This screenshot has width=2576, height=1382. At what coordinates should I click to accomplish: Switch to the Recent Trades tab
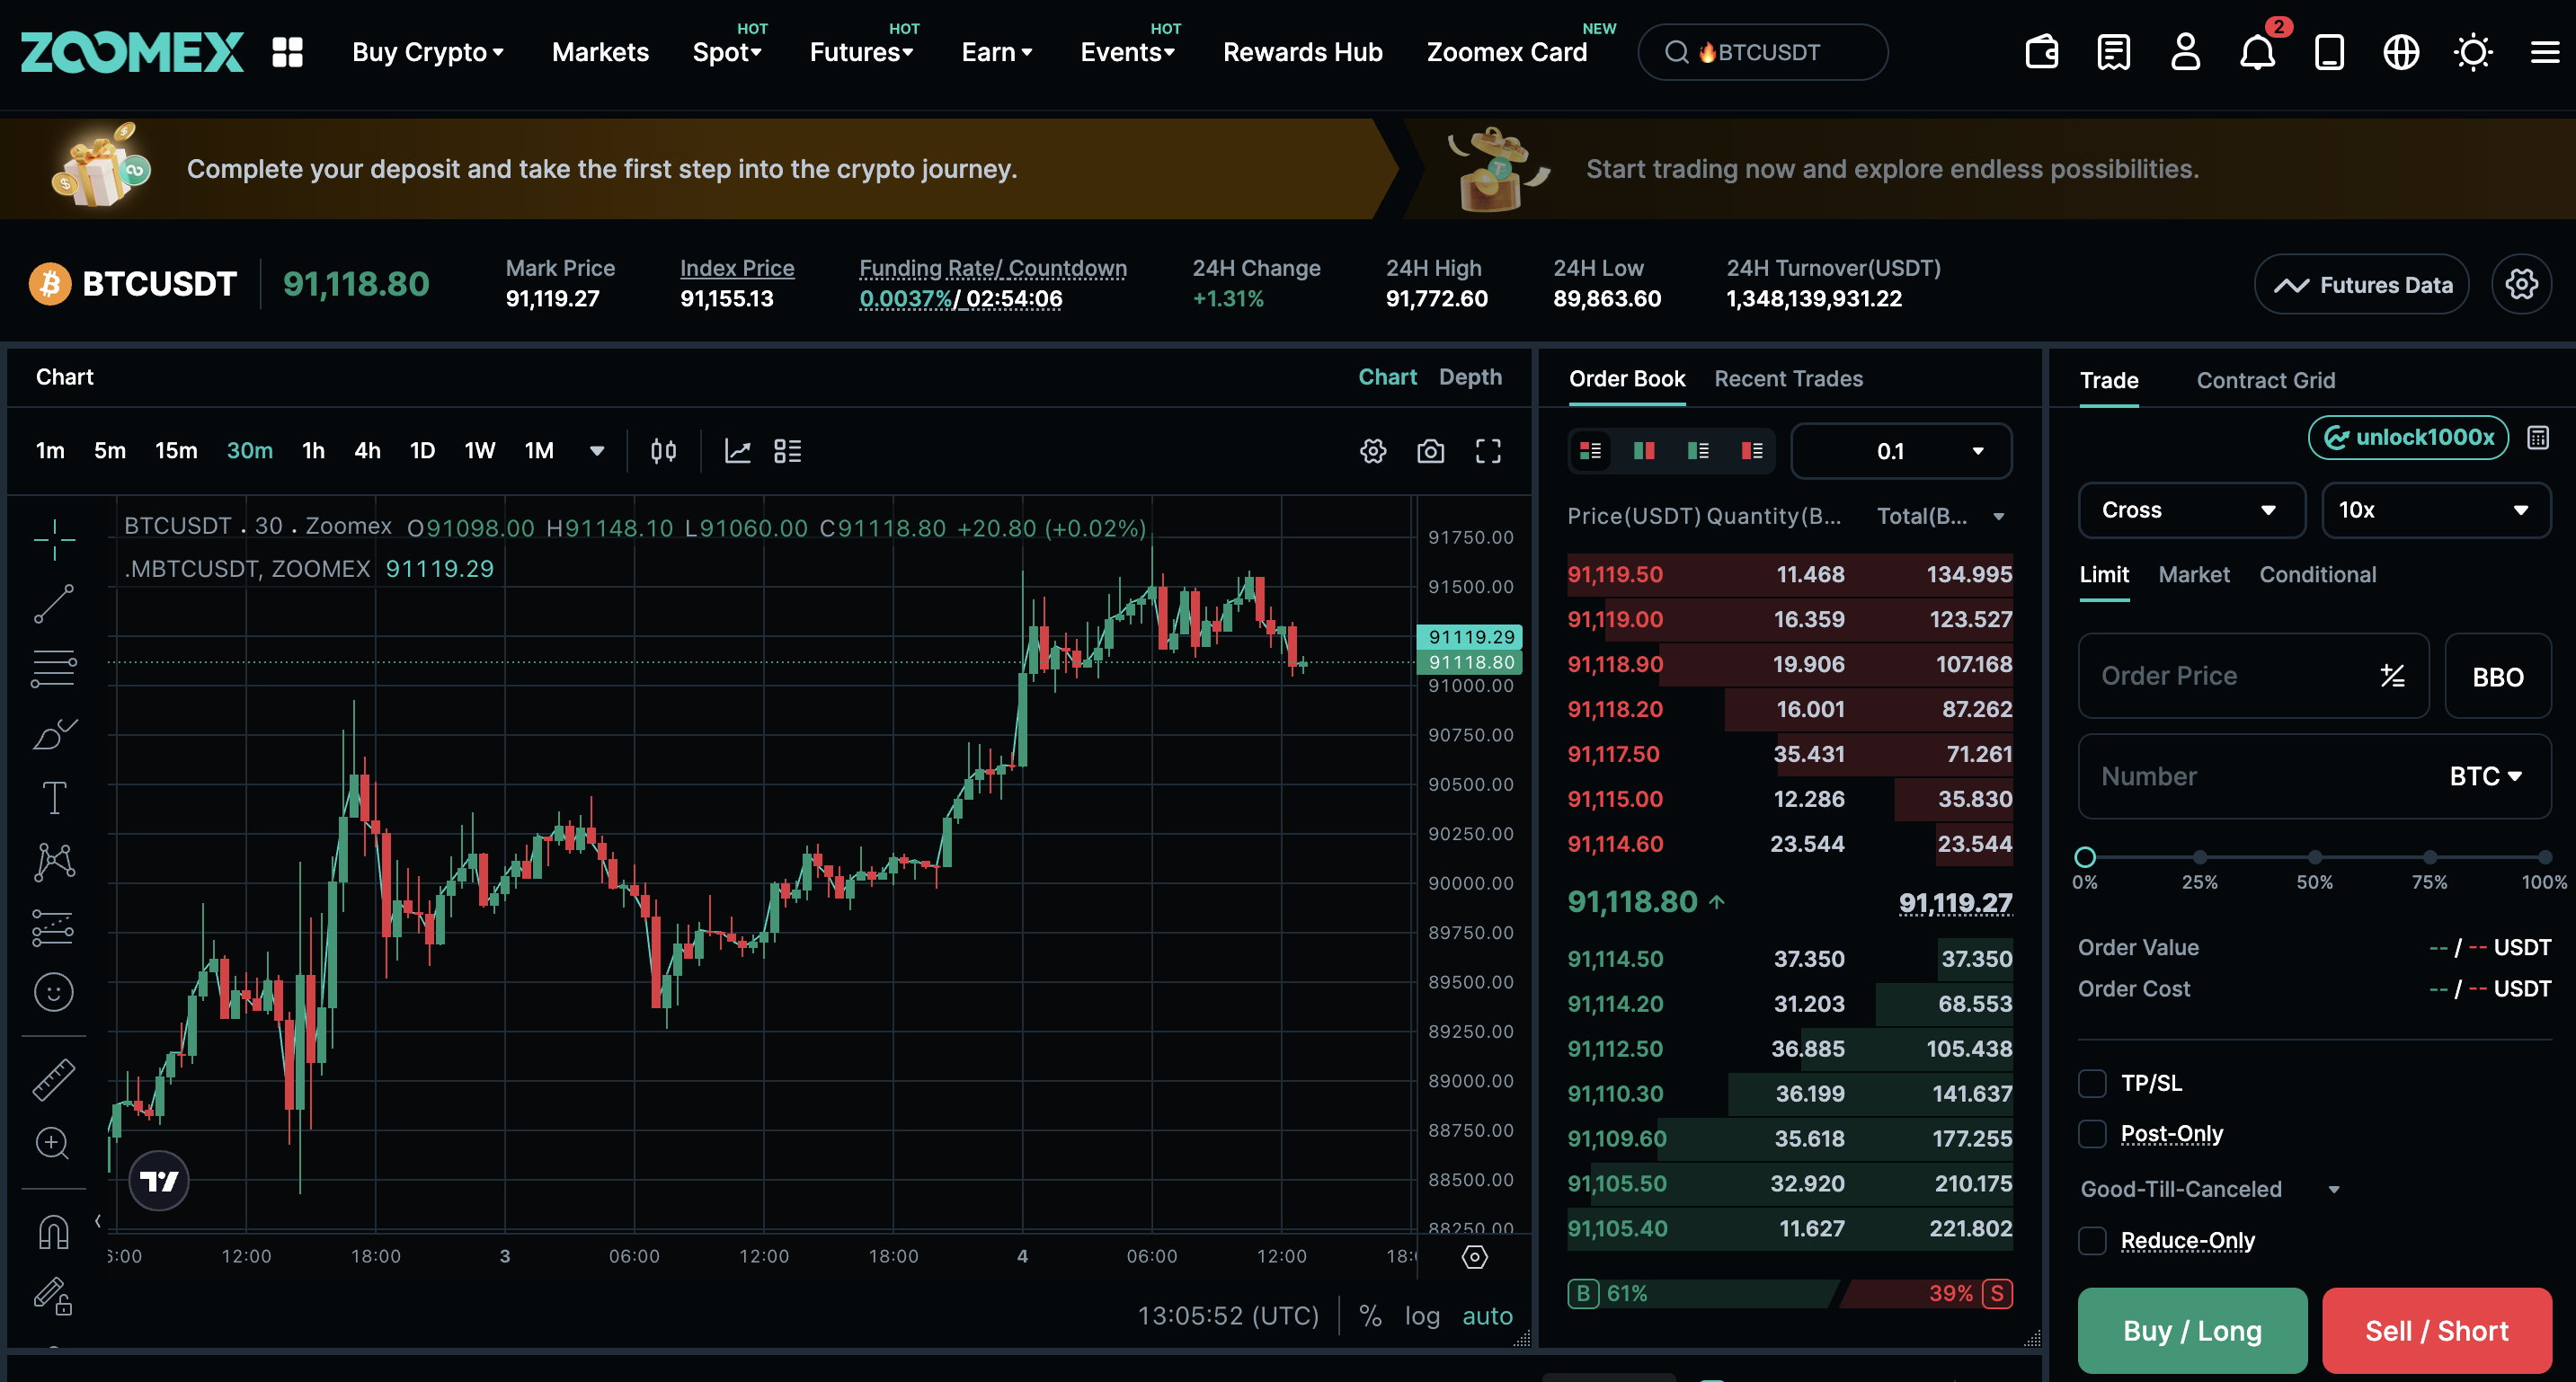(x=1788, y=379)
